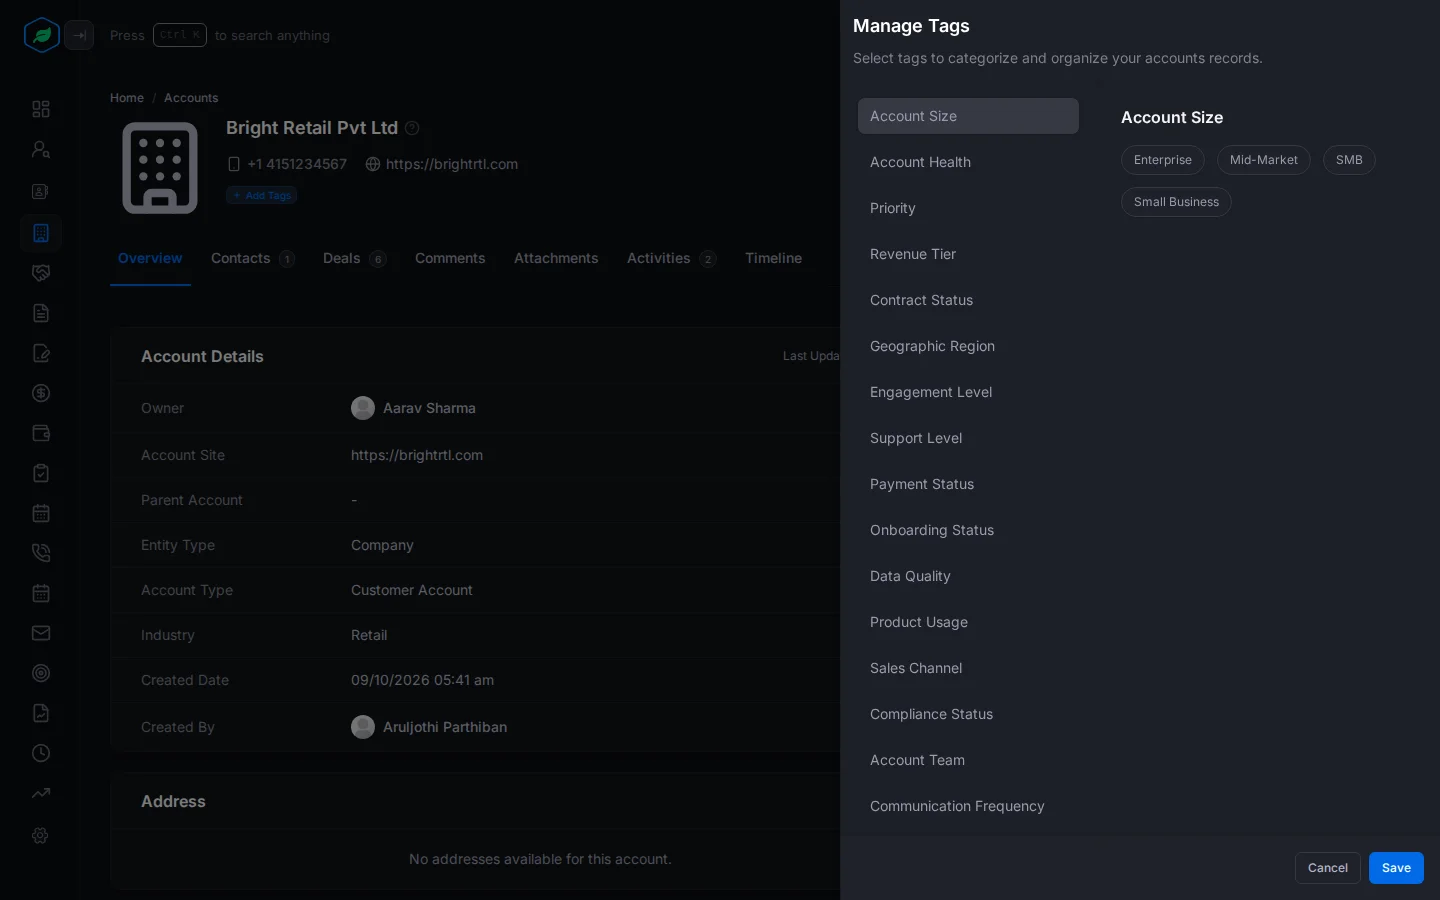Go to the Home breadcrumb
The height and width of the screenshot is (900, 1440).
[127, 98]
